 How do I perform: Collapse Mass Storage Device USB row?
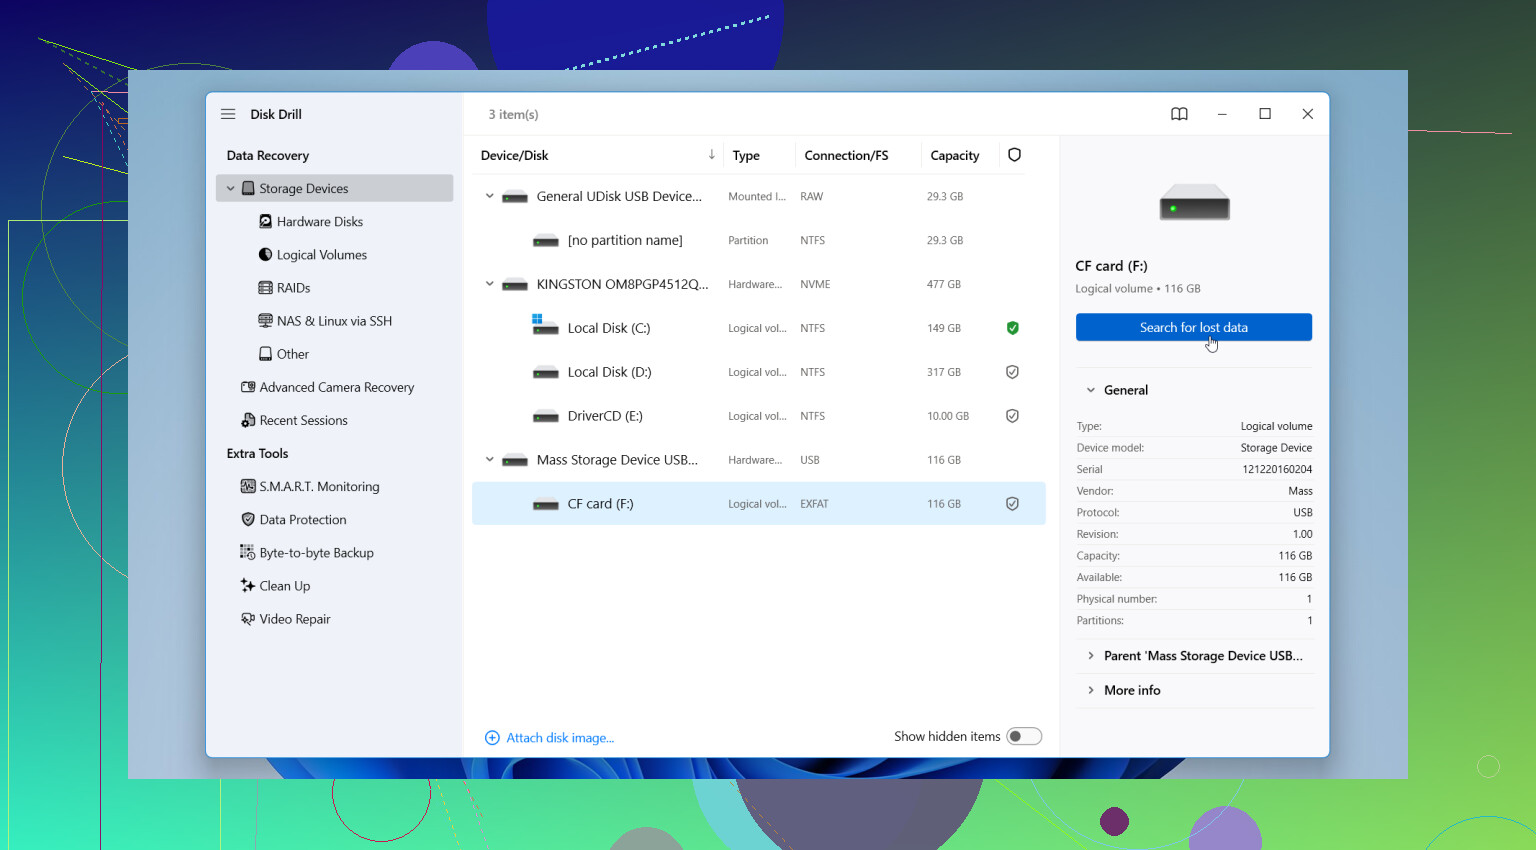click(x=490, y=460)
